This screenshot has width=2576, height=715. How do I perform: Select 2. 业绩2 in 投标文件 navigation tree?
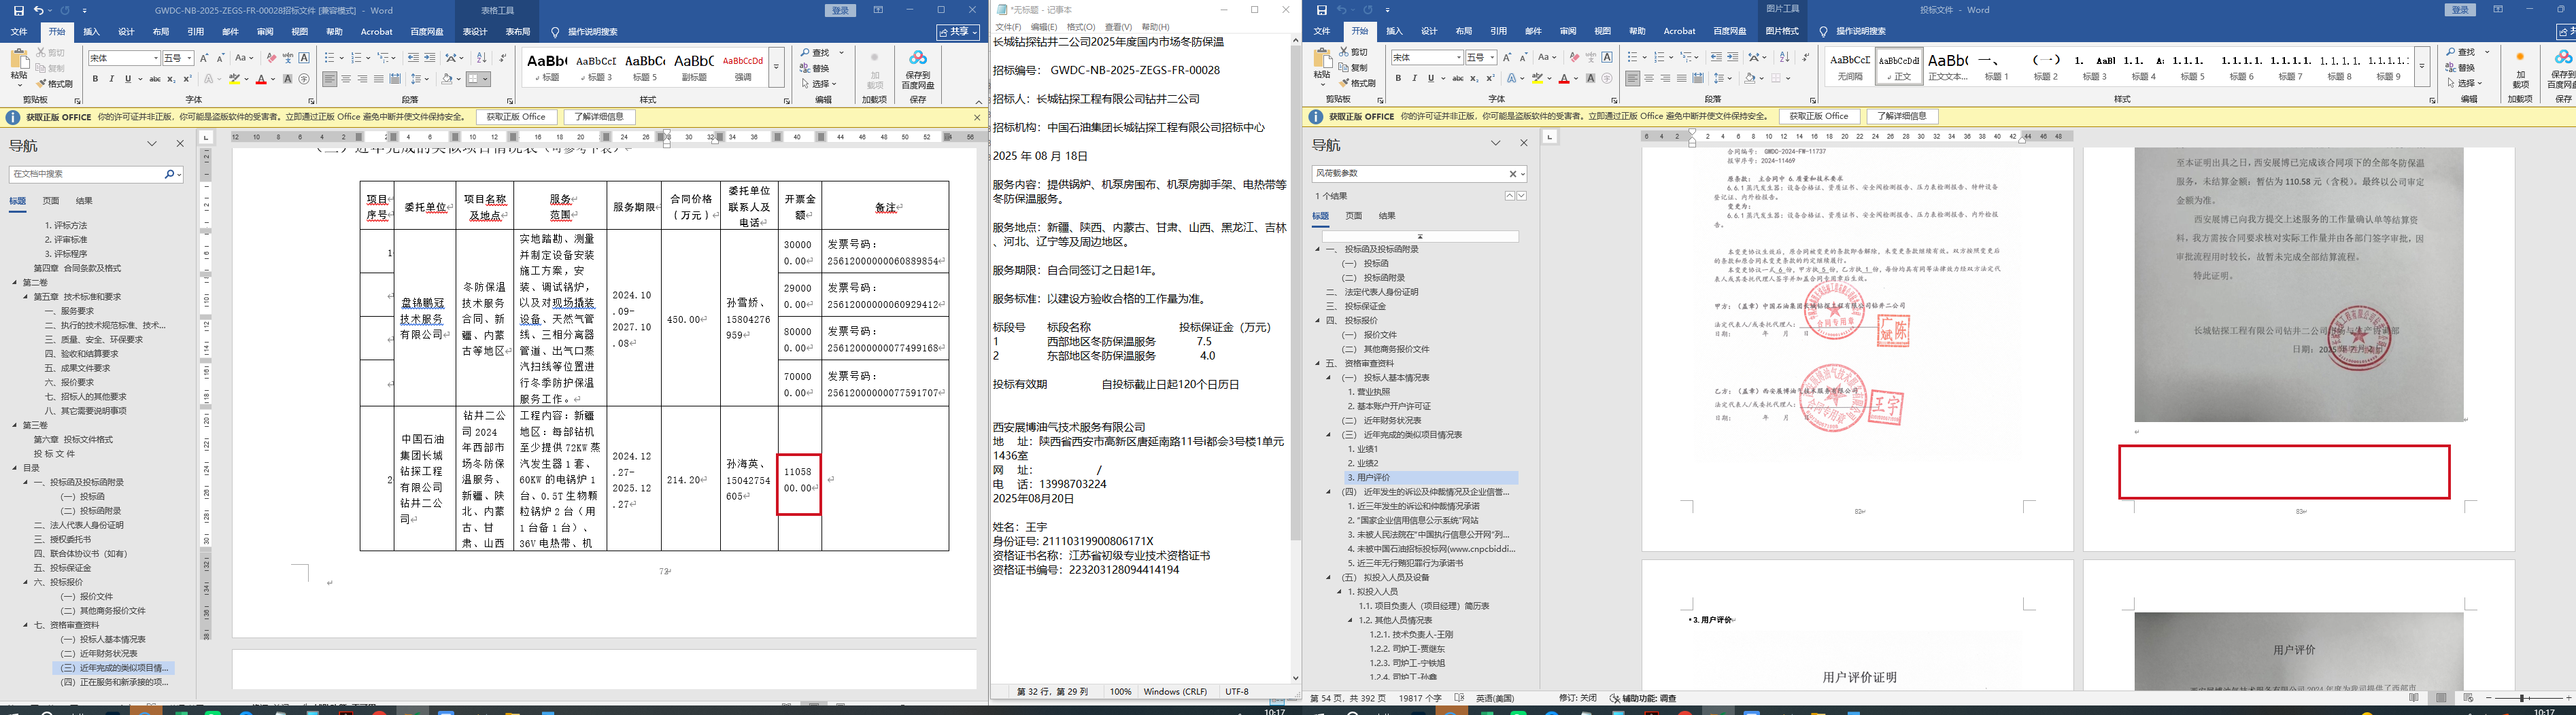(1363, 463)
